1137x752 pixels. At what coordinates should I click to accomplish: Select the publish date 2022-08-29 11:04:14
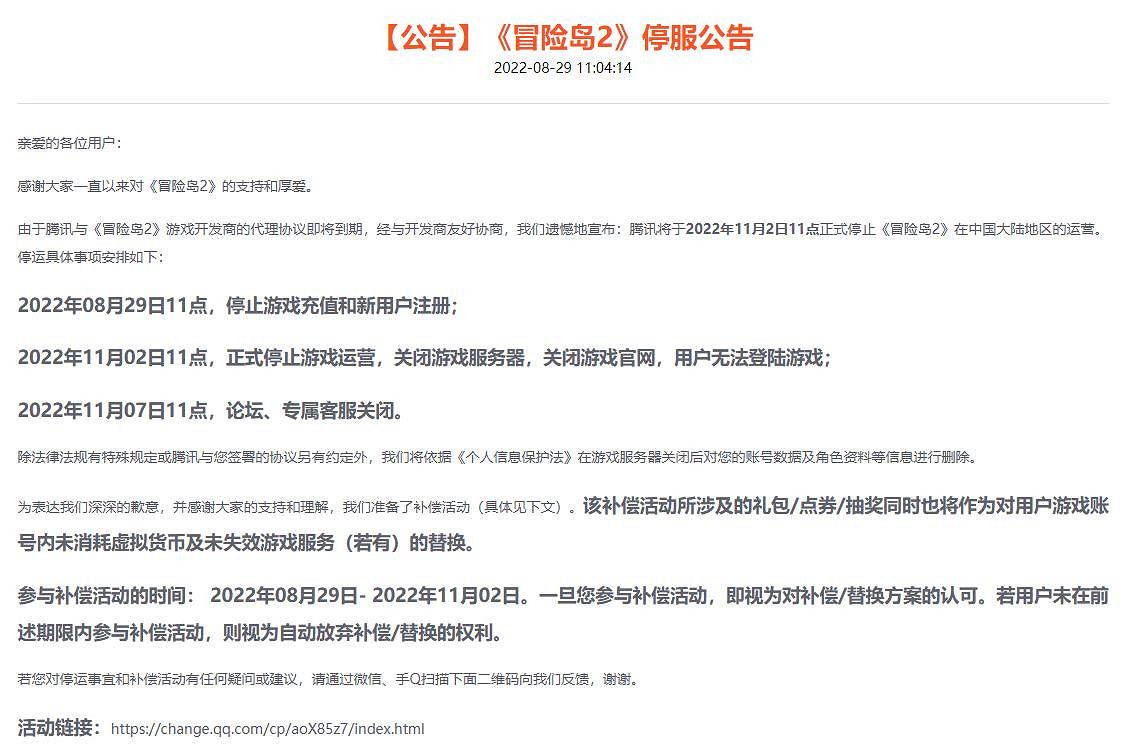[x=568, y=68]
